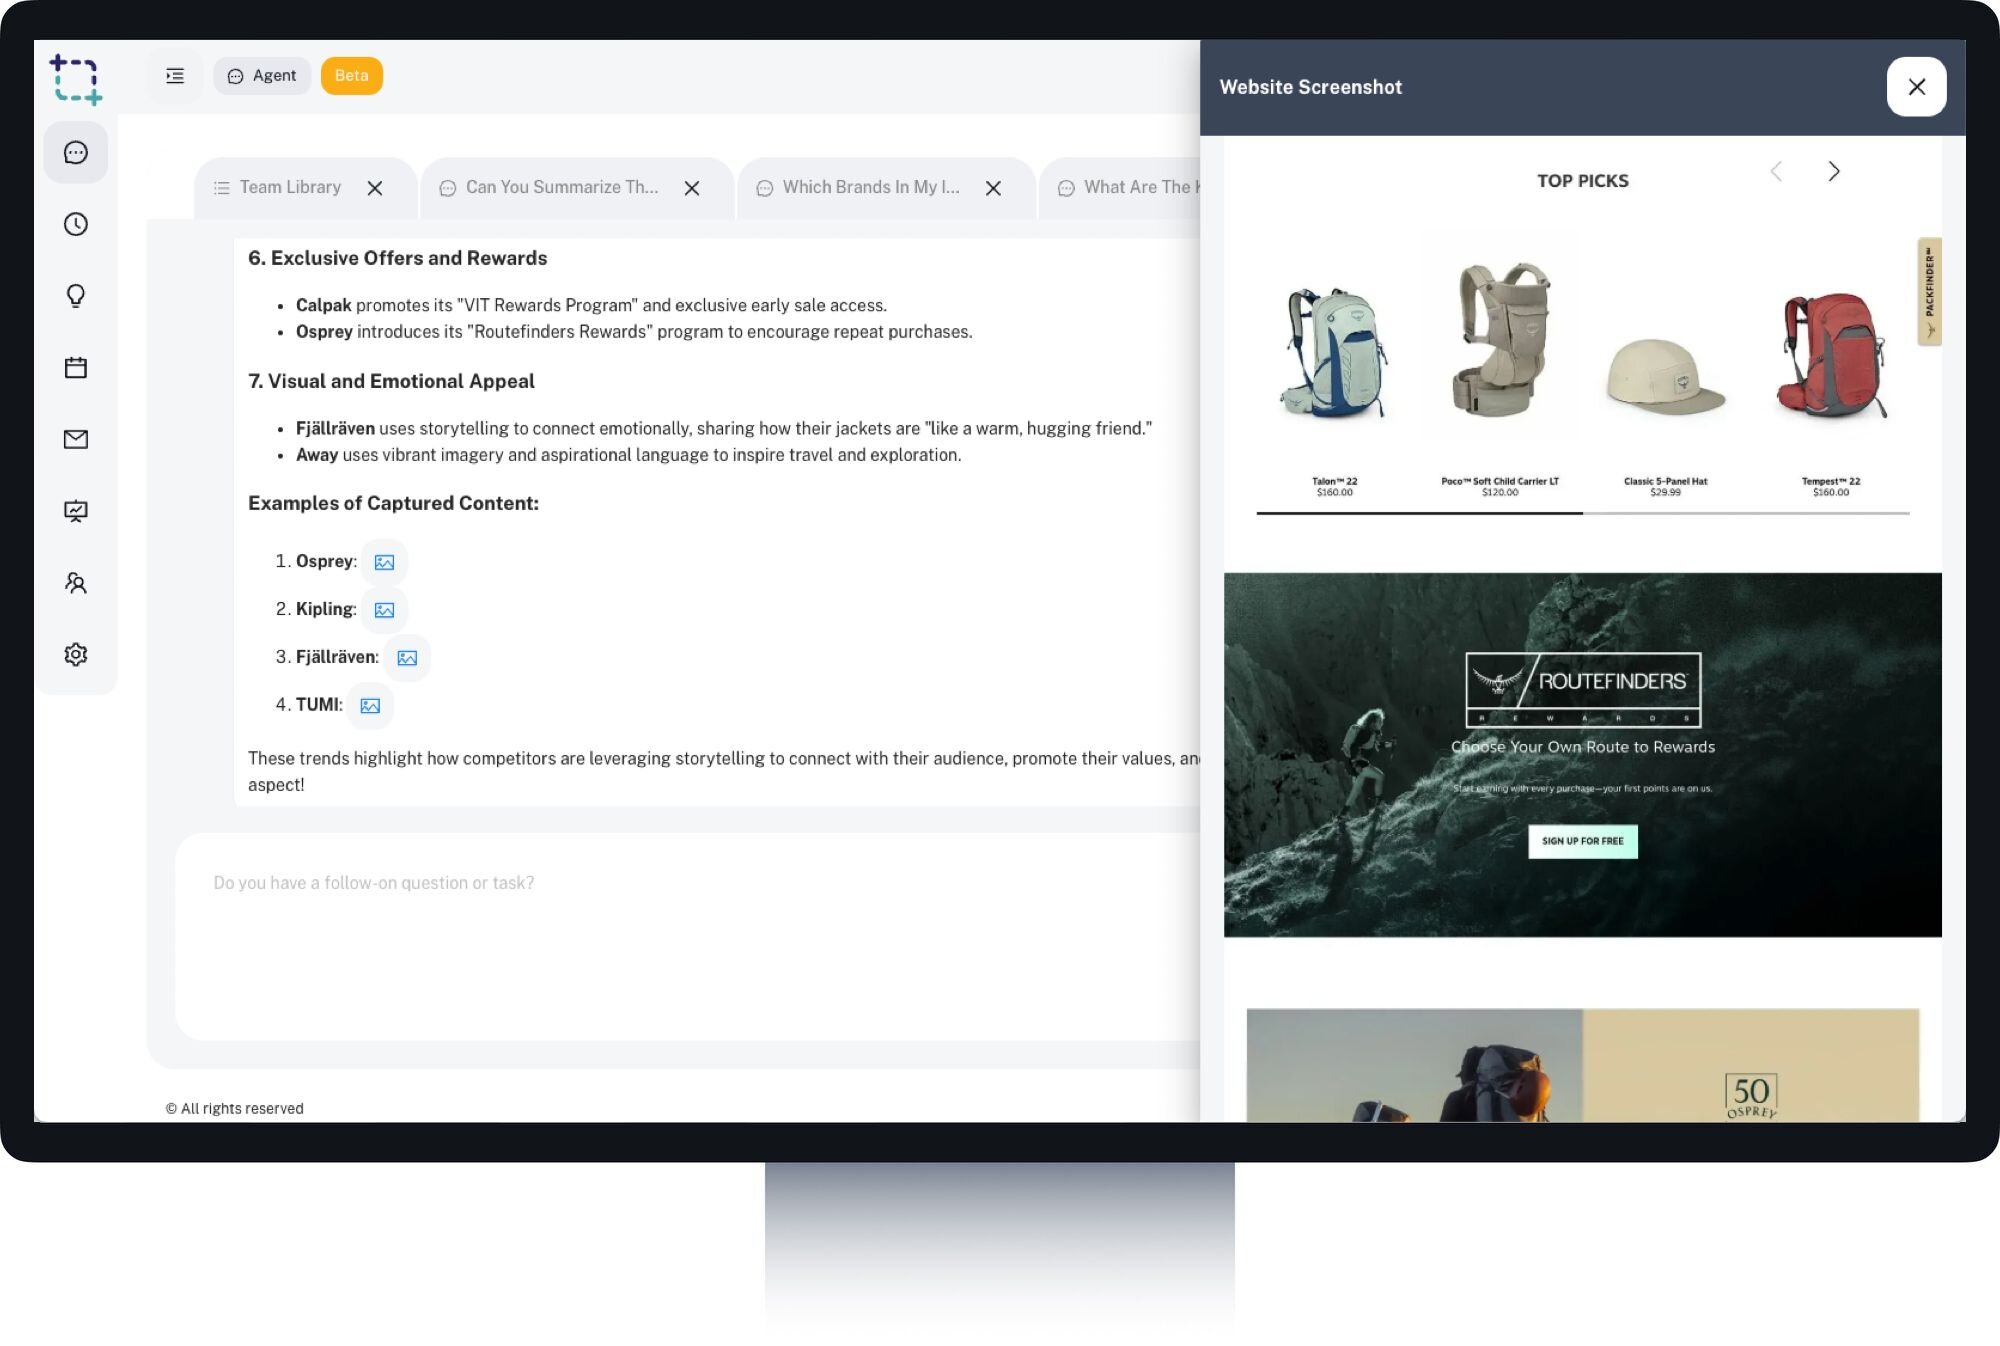The image size is (2000, 1346).
Task: Click the follow-on question input field
Action: [688, 936]
